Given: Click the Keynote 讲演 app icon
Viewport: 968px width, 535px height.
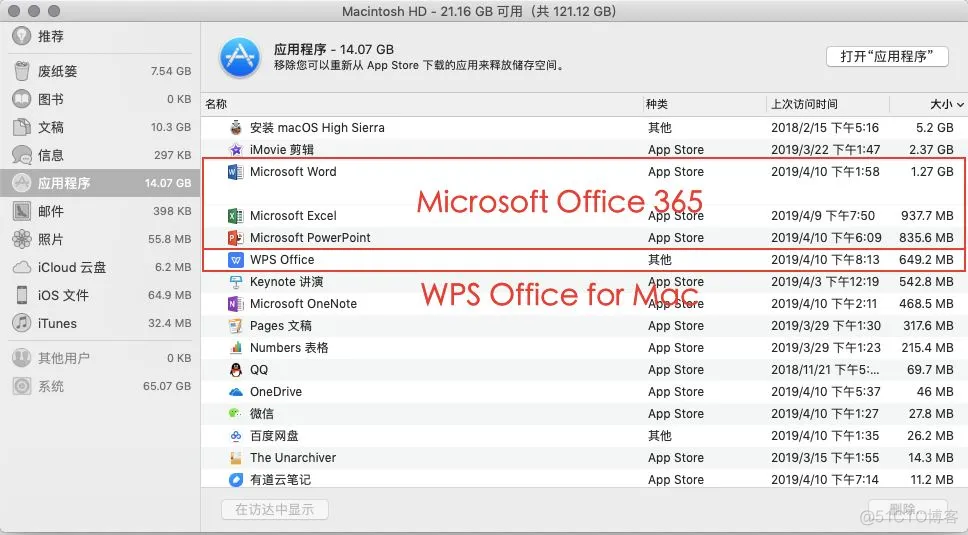Looking at the screenshot, I should pos(235,282).
